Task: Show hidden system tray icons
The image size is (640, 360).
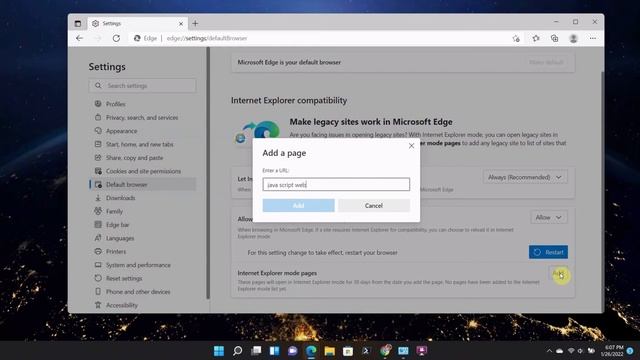Action: tap(549, 351)
